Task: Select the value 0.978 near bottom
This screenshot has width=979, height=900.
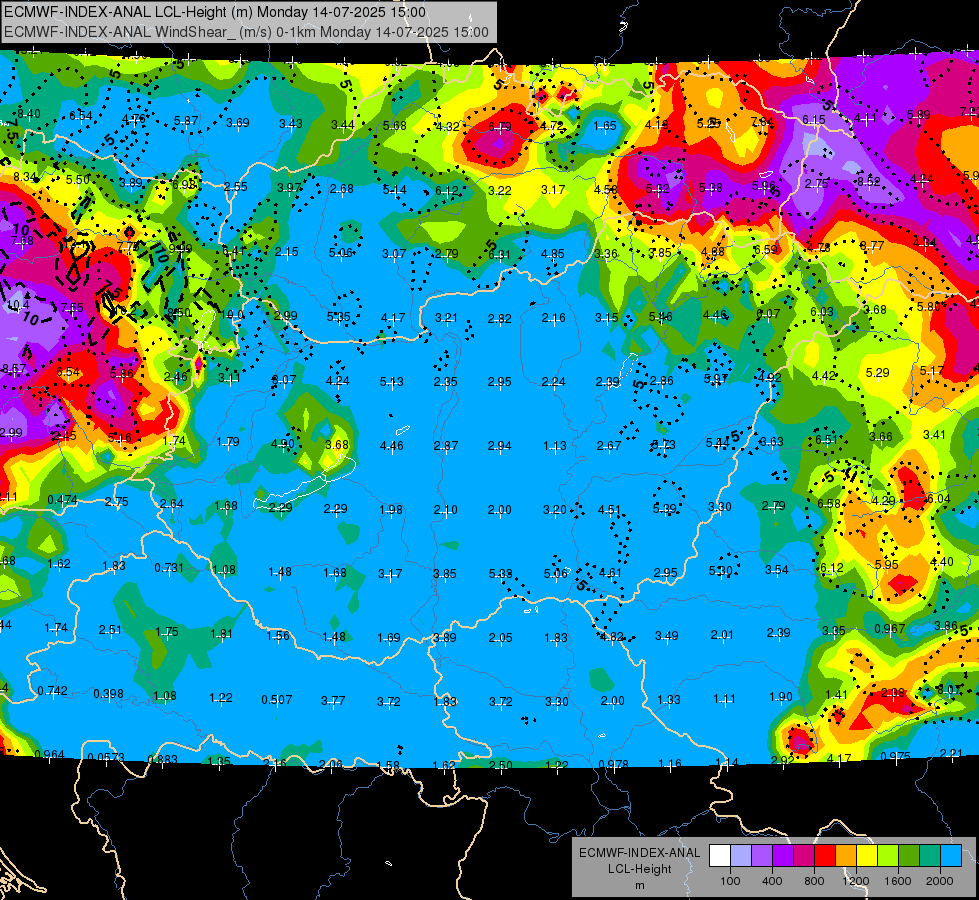Action: click(614, 764)
